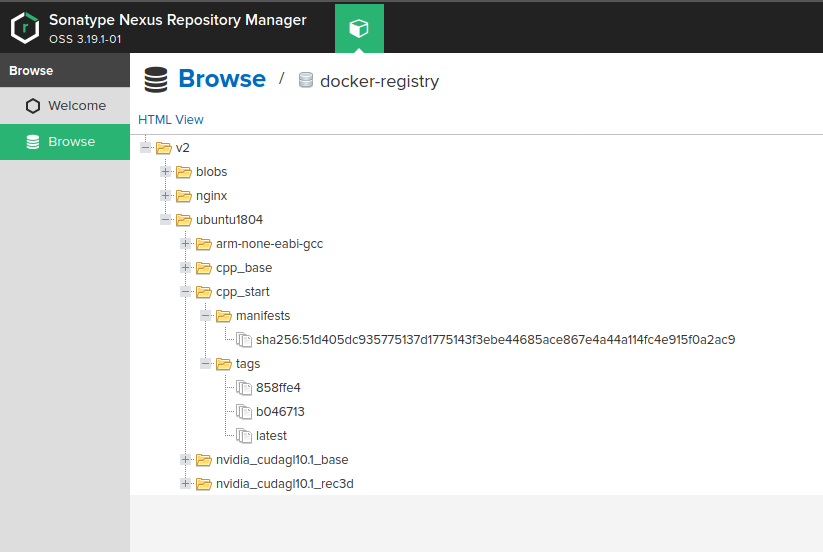This screenshot has width=823, height=552.
Task: Click the Welcome hexagon icon in sidebar
Action: 33,106
